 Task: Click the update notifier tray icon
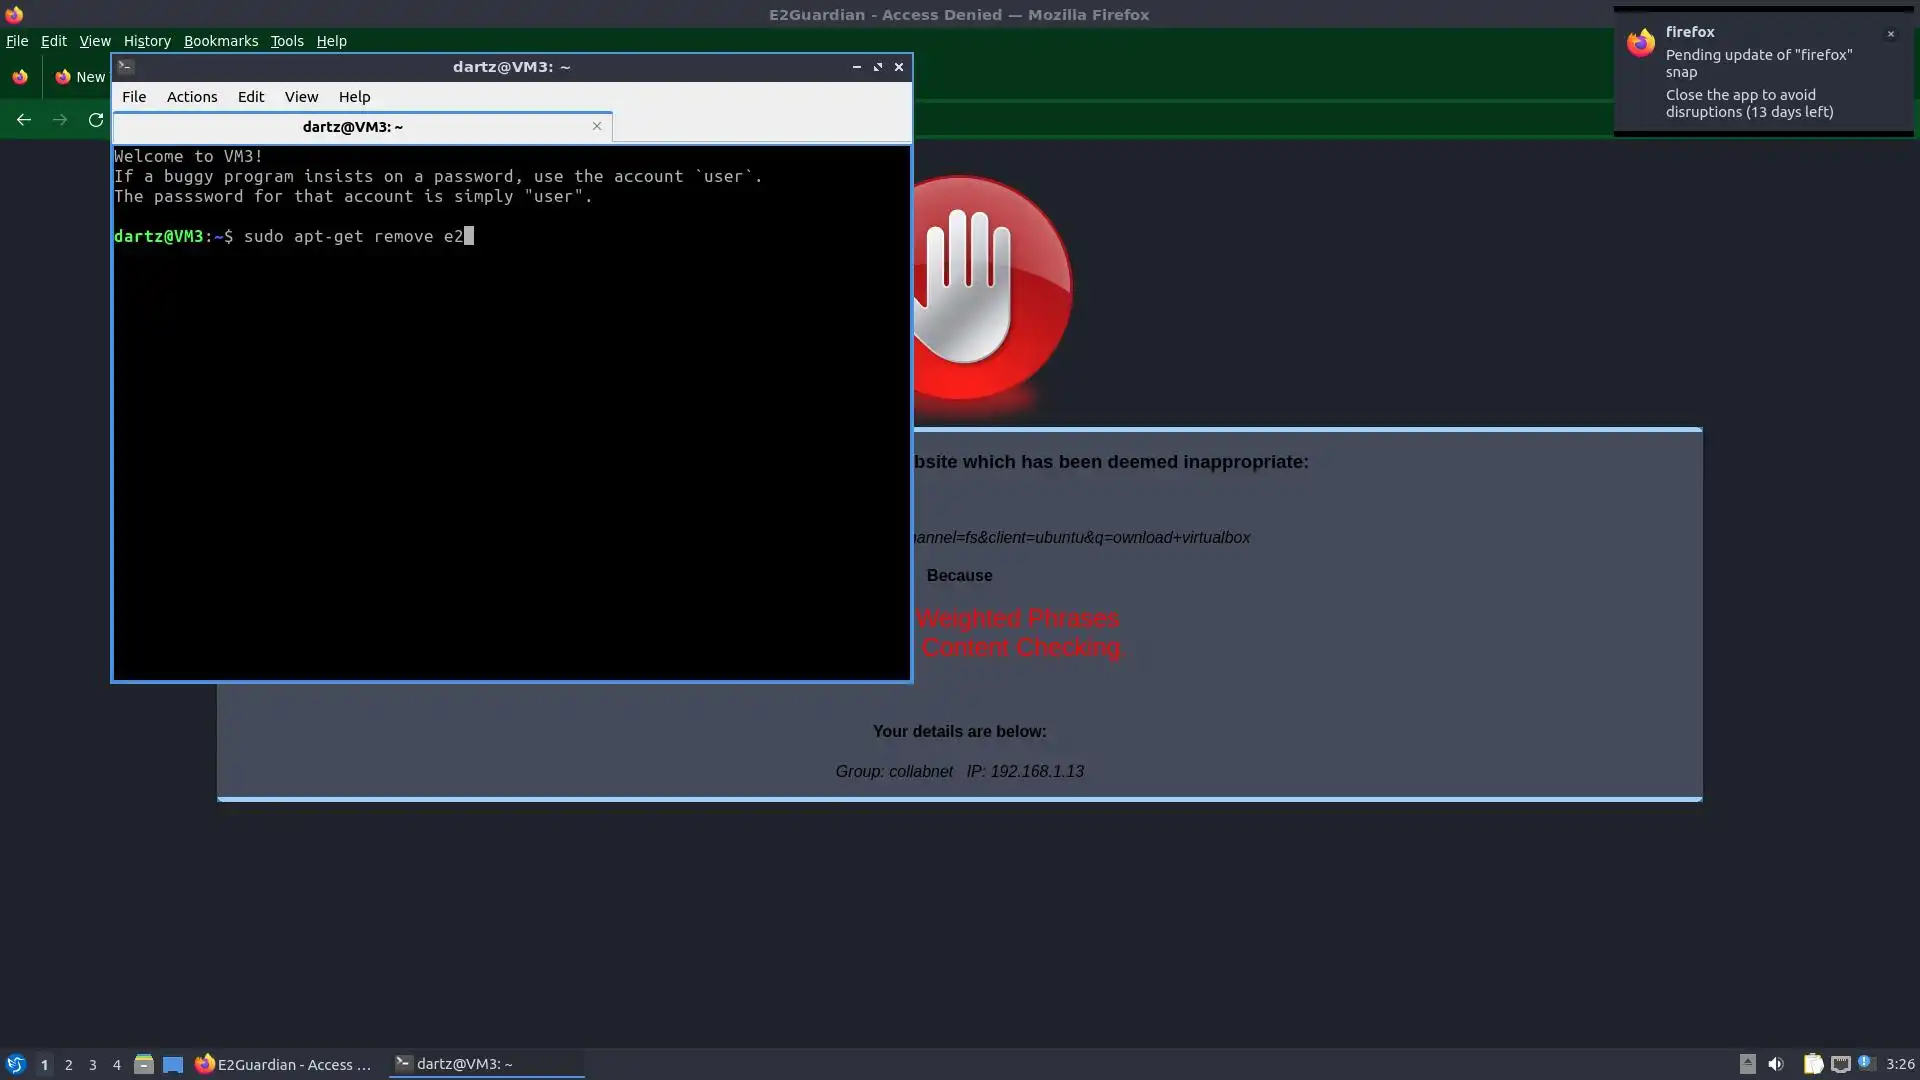coord(1866,1063)
